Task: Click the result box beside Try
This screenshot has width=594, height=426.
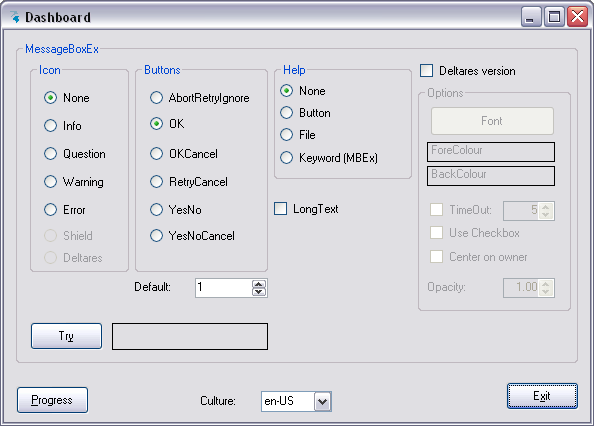Action: tap(190, 336)
